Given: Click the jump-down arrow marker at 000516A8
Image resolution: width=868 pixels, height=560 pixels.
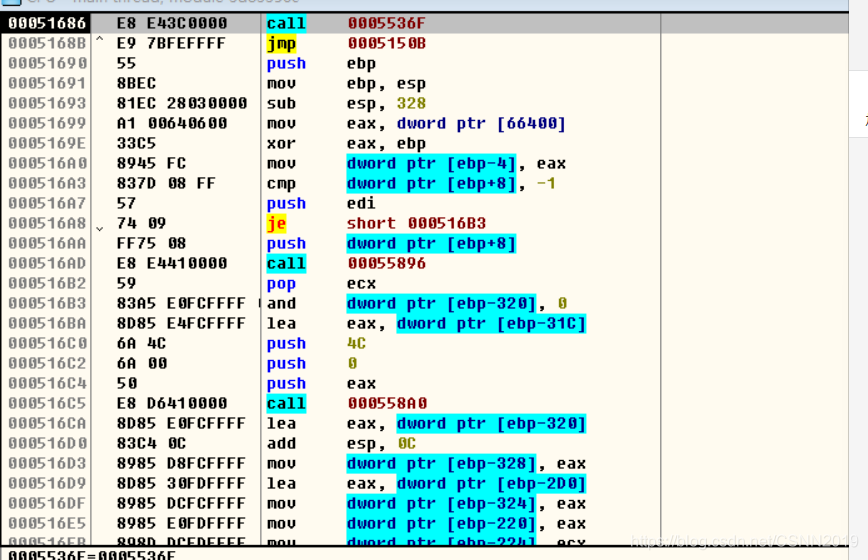Looking at the screenshot, I should pos(100,227).
